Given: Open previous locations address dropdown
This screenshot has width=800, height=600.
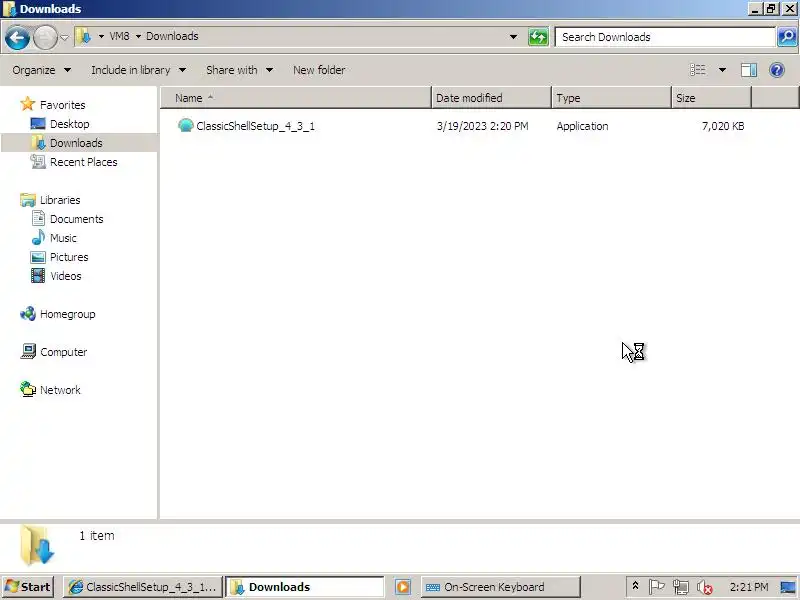Looking at the screenshot, I should pyautogui.click(x=513, y=37).
